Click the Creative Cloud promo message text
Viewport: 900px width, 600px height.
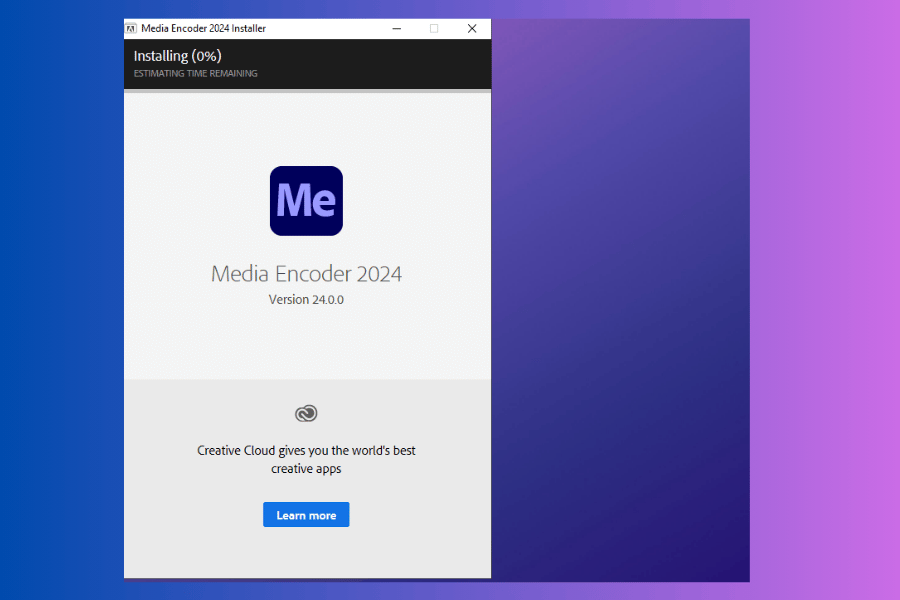[x=306, y=459]
